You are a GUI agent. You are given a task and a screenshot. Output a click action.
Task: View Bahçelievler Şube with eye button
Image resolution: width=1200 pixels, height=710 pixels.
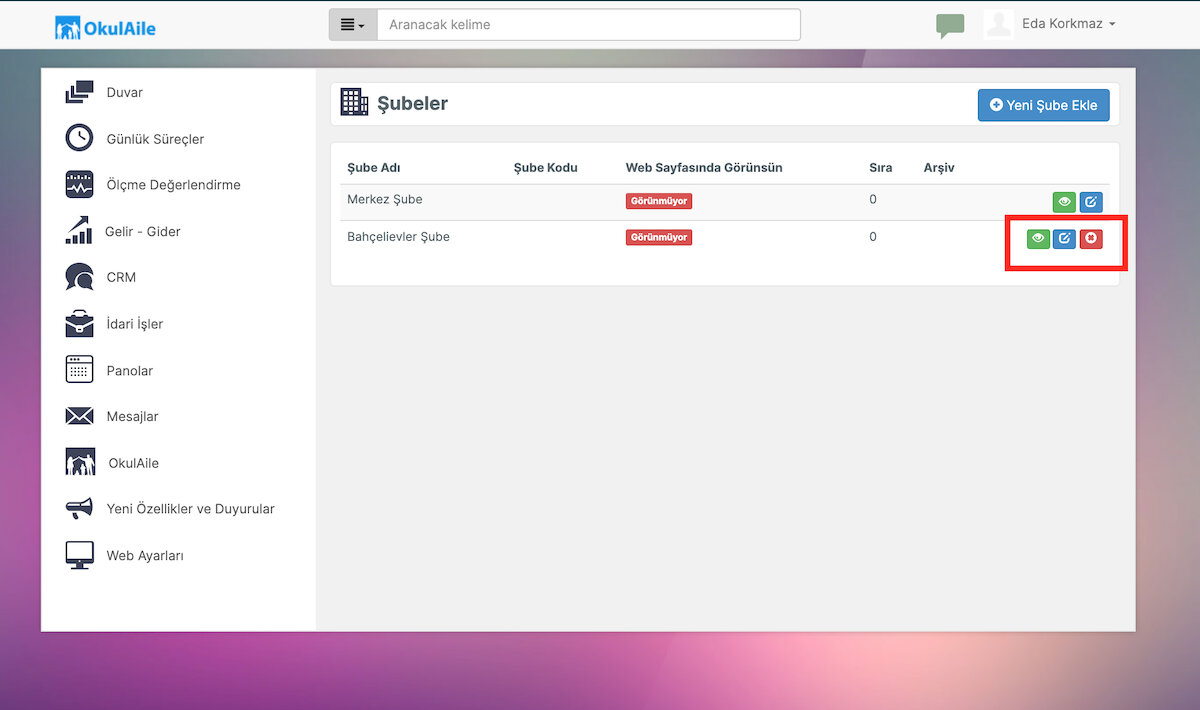pyautogui.click(x=1038, y=239)
